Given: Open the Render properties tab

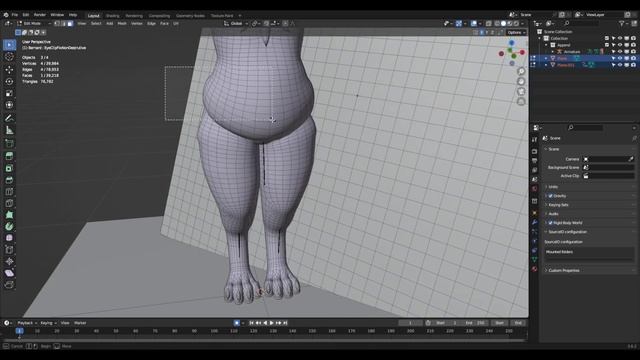Looking at the screenshot, I should coord(534,151).
